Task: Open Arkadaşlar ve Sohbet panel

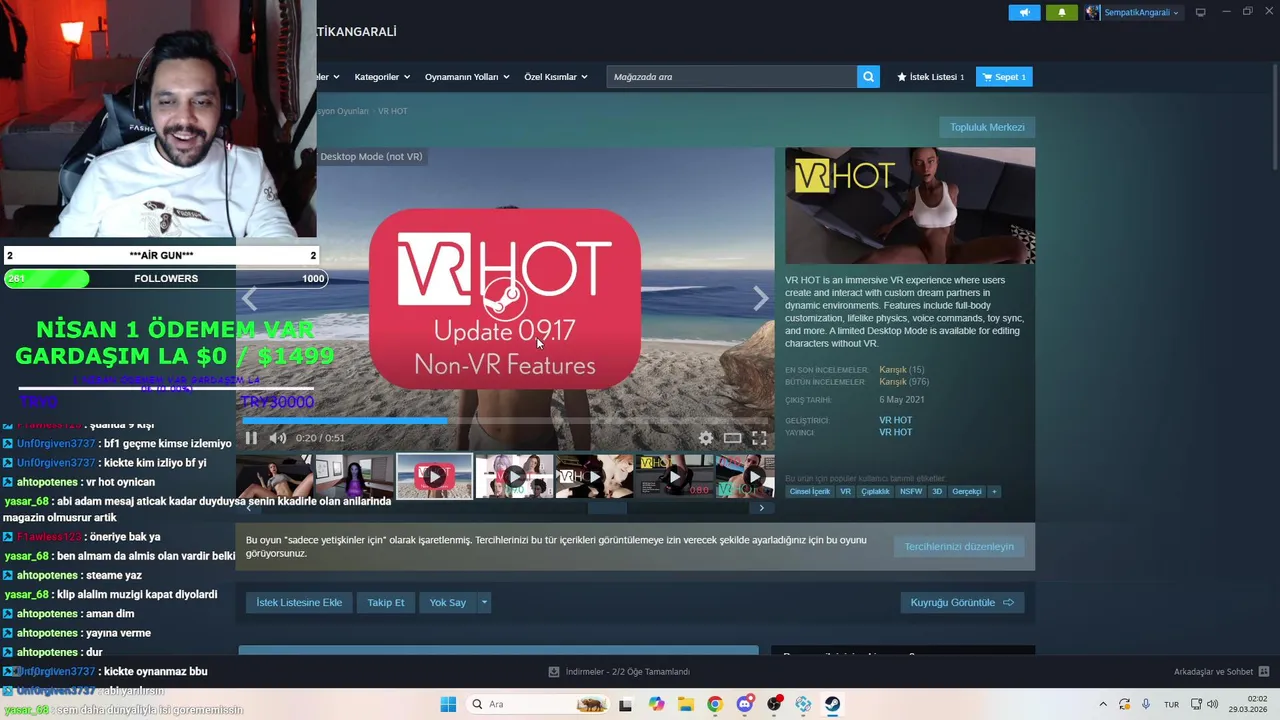Action: (1221, 672)
